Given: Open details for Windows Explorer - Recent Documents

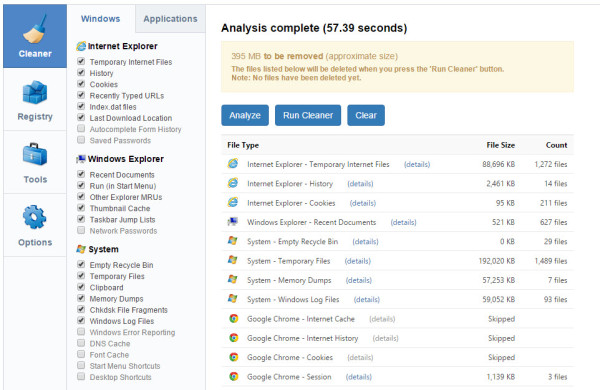Looking at the screenshot, I should coord(404,222).
